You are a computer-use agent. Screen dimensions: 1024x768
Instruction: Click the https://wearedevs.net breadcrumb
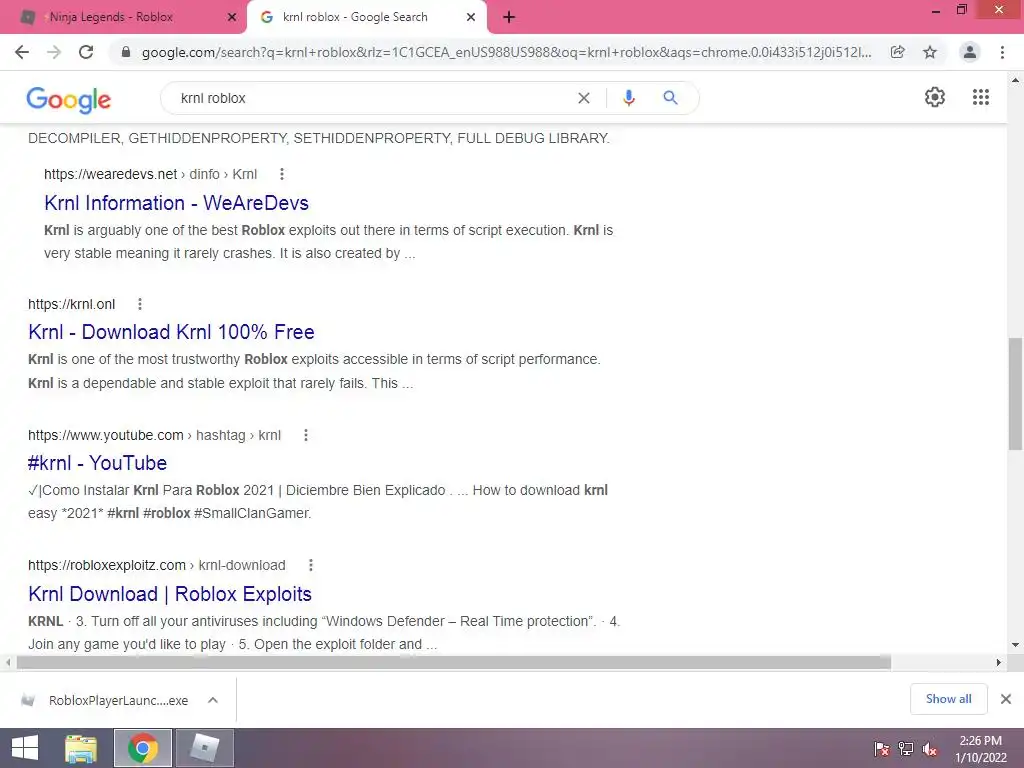coord(150,174)
